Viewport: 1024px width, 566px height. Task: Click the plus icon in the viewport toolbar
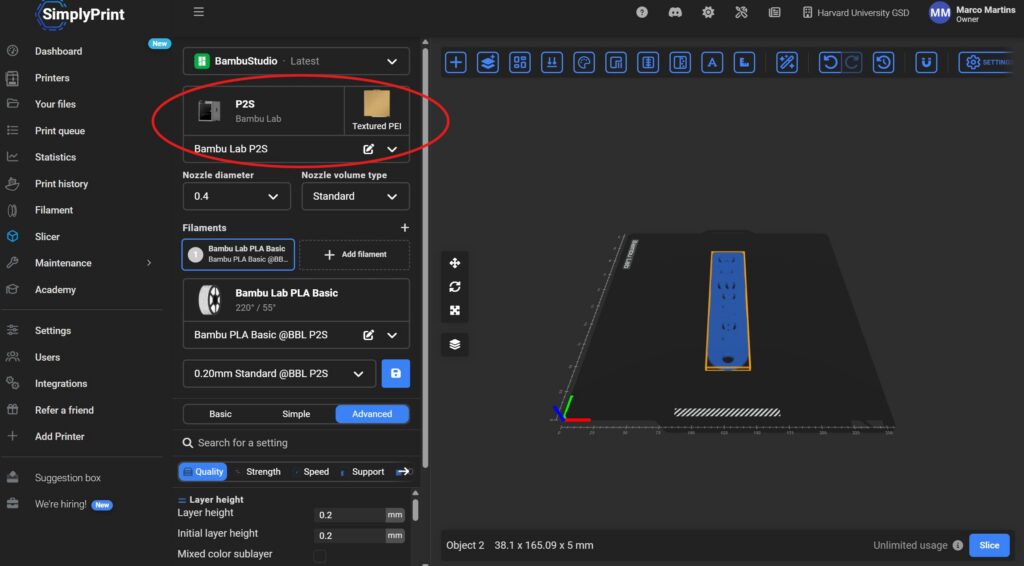pos(455,63)
